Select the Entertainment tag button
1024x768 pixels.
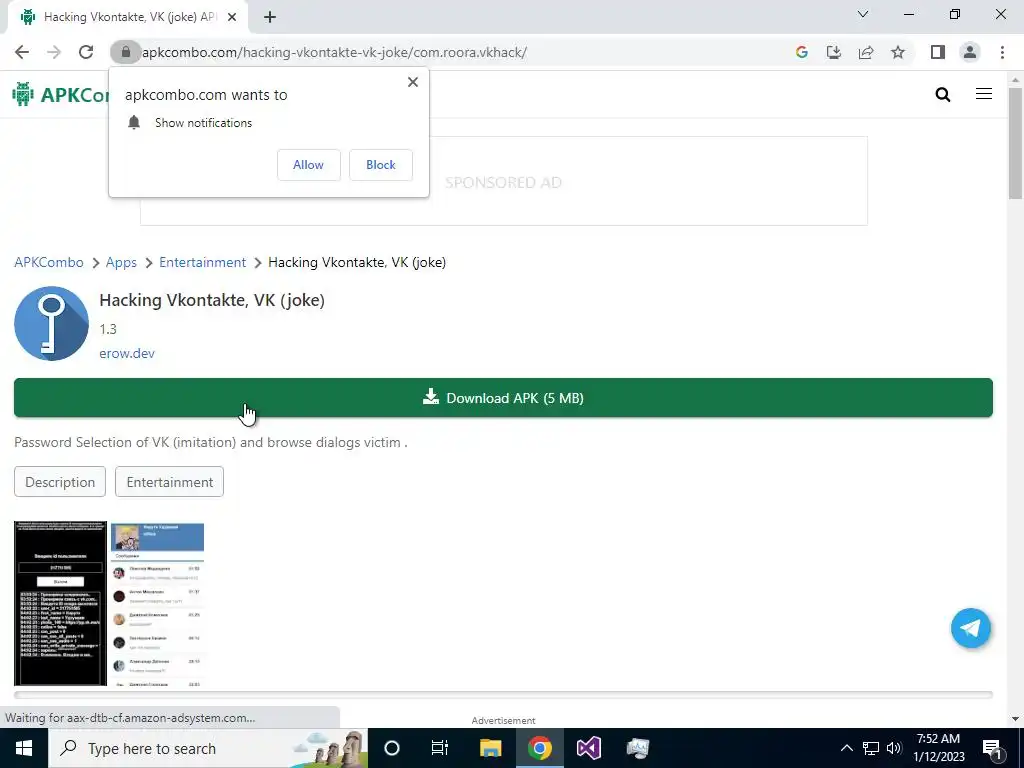coord(170,482)
